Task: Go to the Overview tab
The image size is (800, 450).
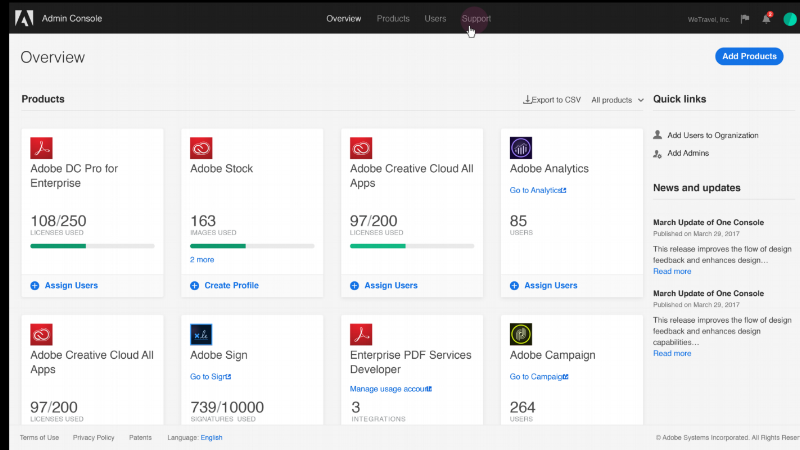Action: (343, 18)
